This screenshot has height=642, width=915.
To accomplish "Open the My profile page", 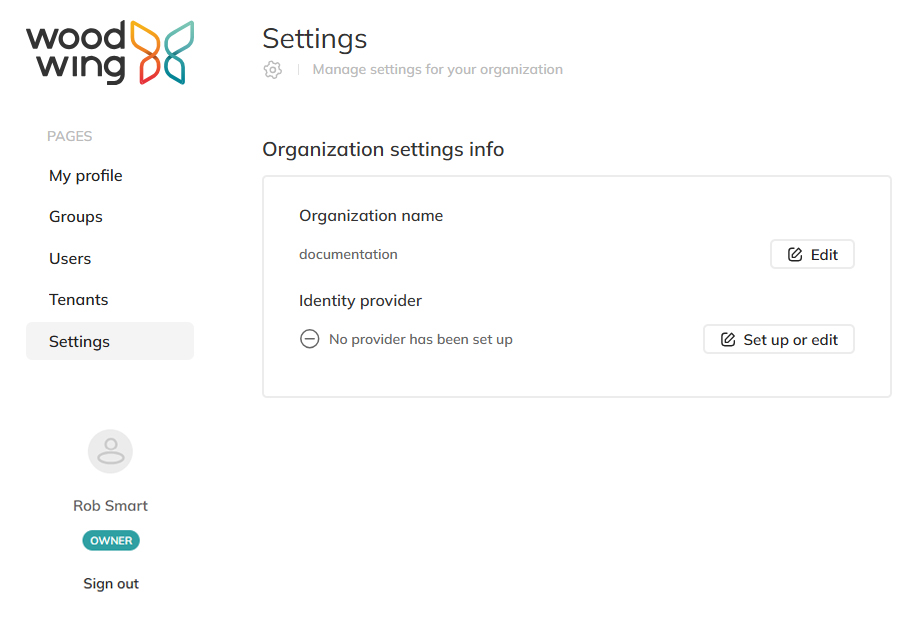I will click(86, 176).
